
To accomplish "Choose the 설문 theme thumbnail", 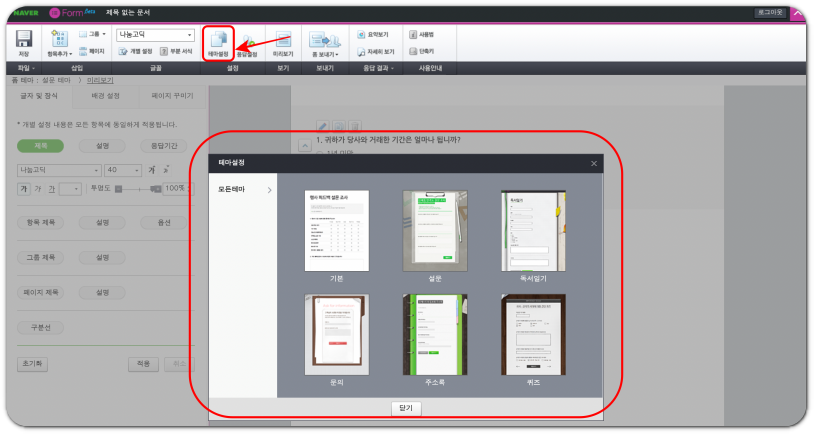I will 435,230.
